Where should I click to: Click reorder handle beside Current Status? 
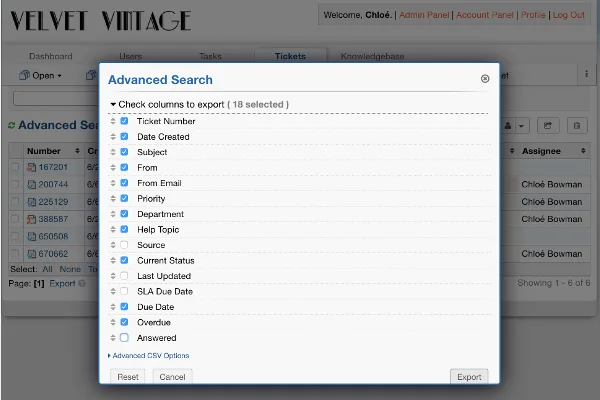click(x=113, y=260)
